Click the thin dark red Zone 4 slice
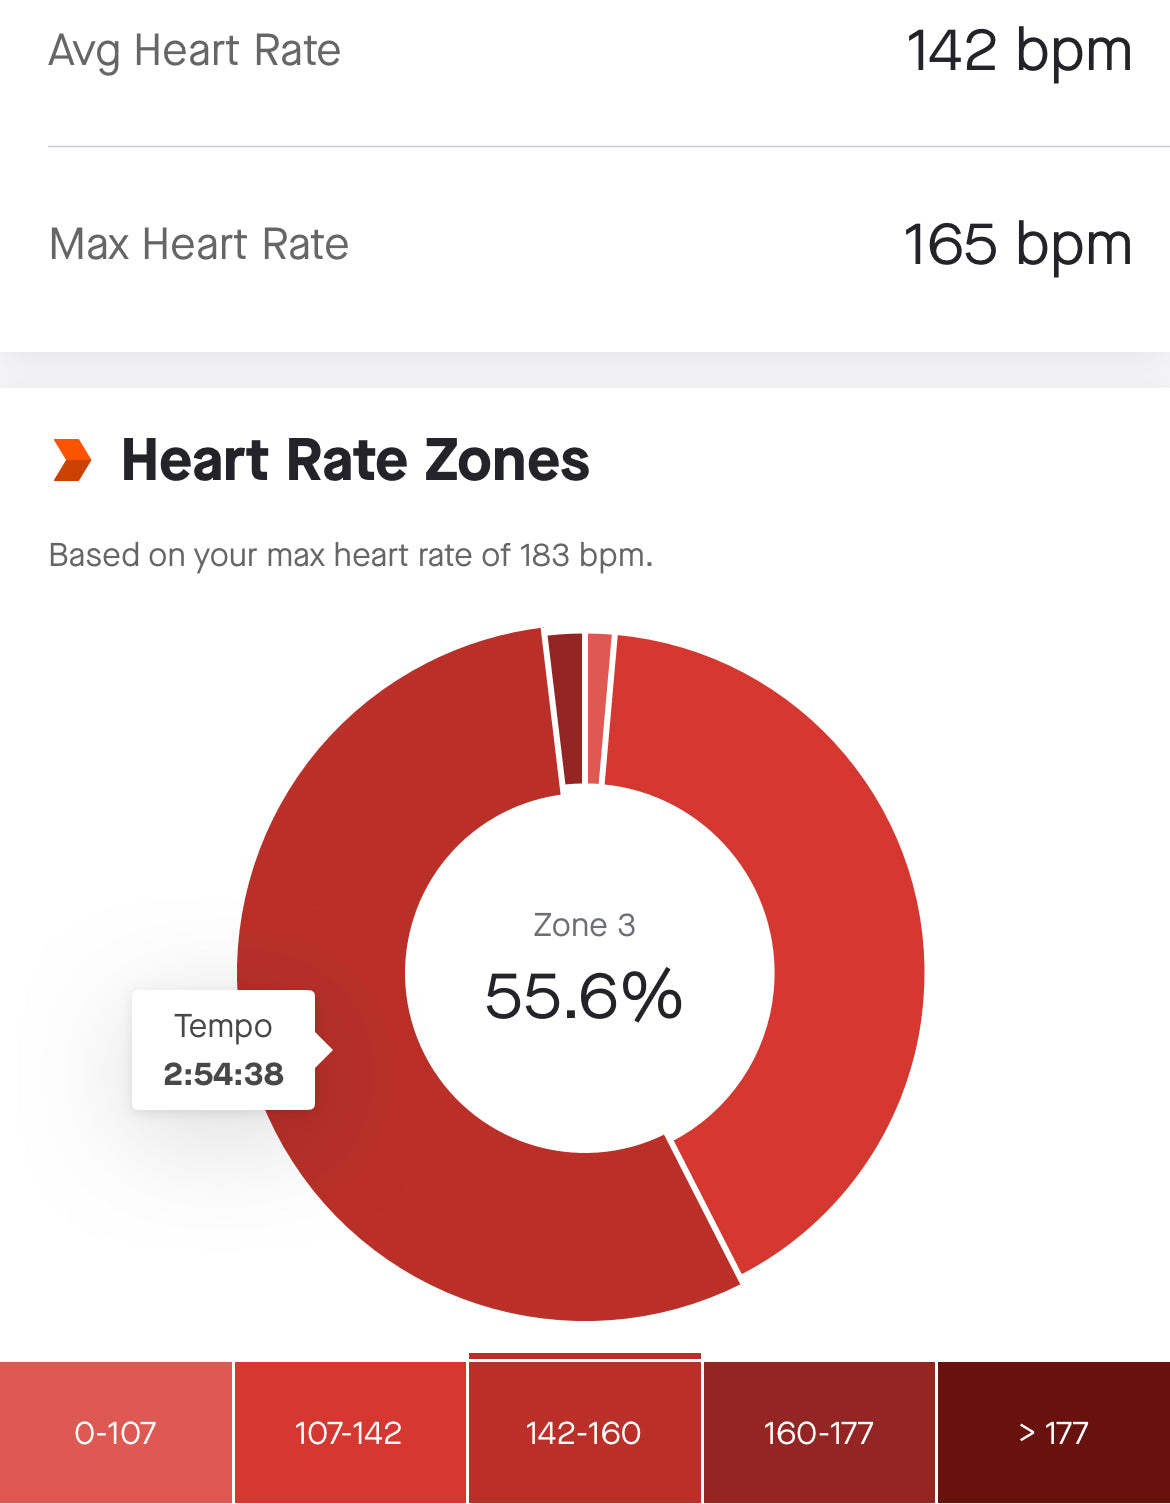Image resolution: width=1170 pixels, height=1504 pixels. click(x=567, y=708)
